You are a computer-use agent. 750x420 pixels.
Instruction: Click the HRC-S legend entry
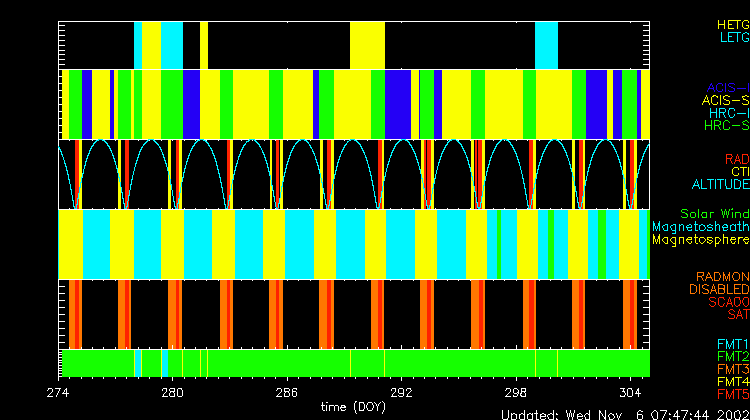tap(726, 126)
